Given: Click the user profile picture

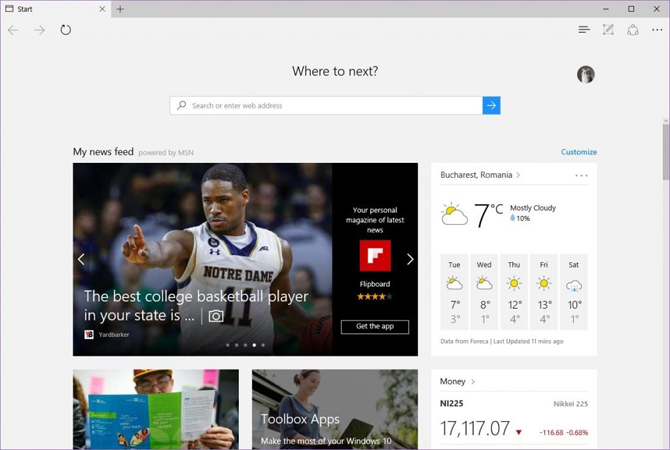Looking at the screenshot, I should pos(585,74).
